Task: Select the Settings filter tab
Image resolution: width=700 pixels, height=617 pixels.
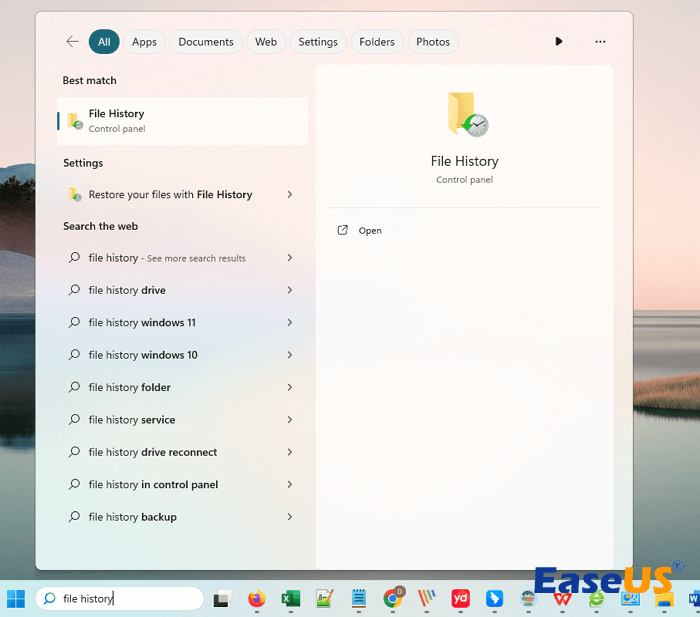Action: (x=318, y=42)
